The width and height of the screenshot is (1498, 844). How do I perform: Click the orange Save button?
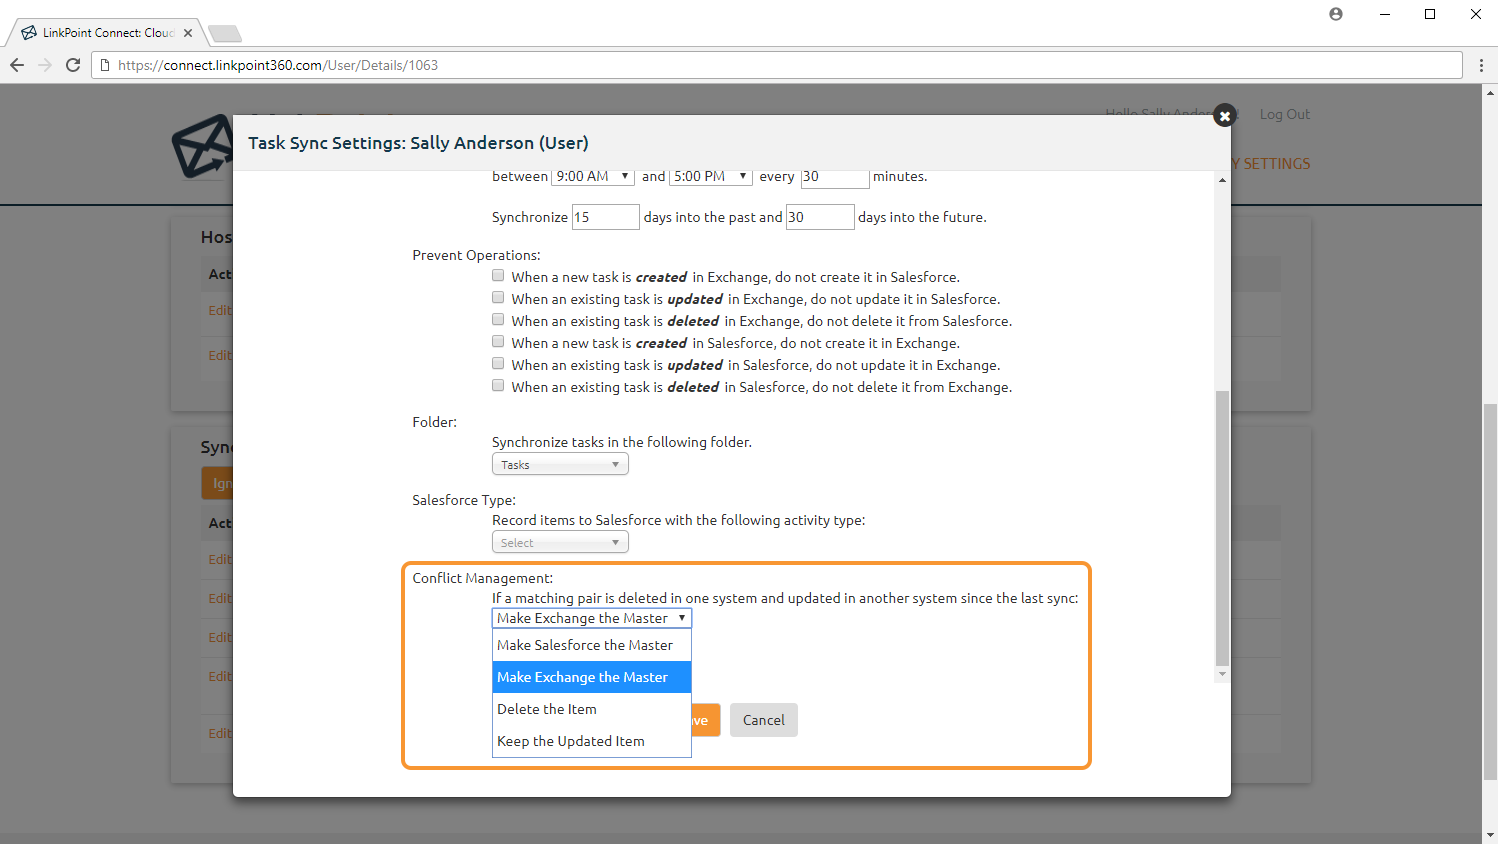click(705, 720)
